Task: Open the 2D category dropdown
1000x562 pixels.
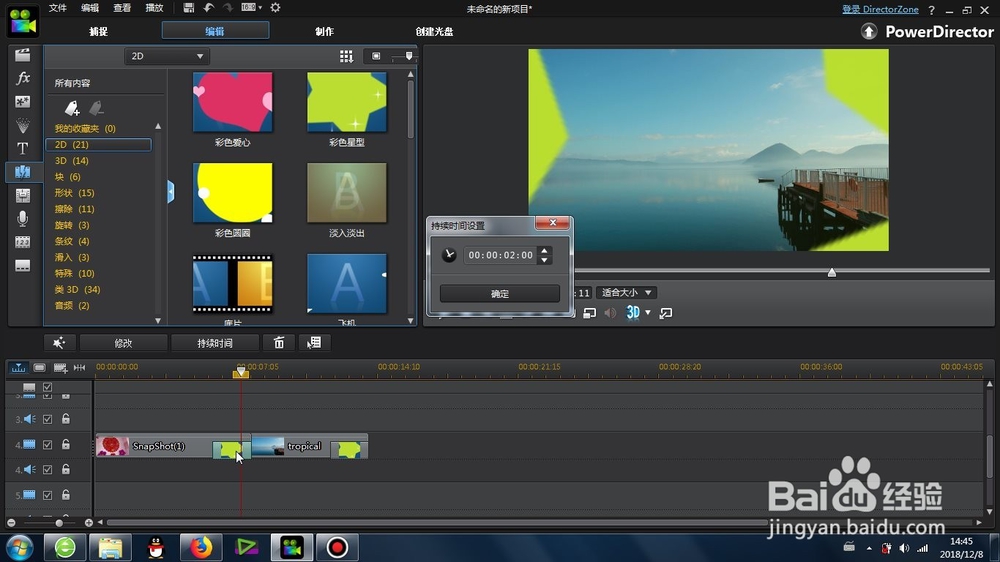Action: [166, 56]
